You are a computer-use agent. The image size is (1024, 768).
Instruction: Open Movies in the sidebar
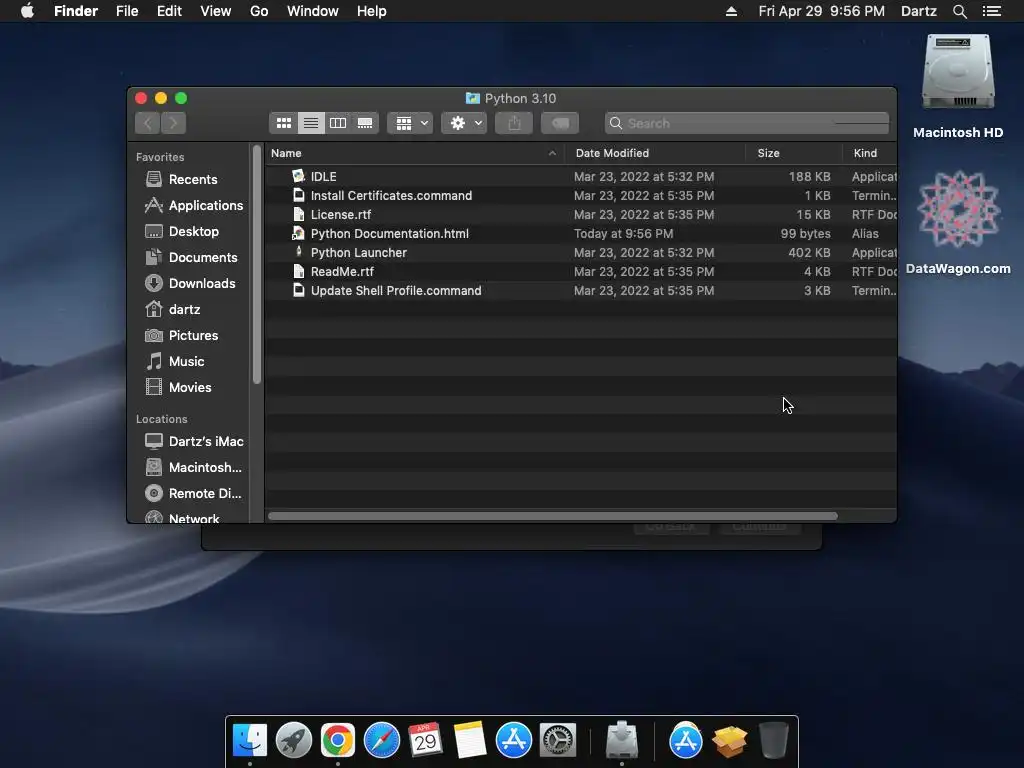pos(178,387)
